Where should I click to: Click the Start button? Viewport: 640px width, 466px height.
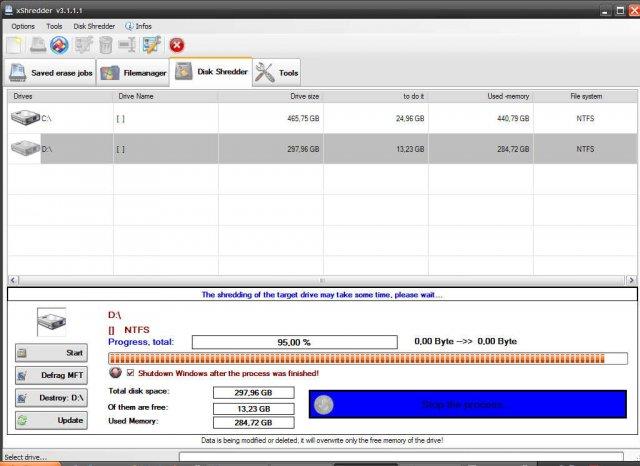click(x=51, y=353)
